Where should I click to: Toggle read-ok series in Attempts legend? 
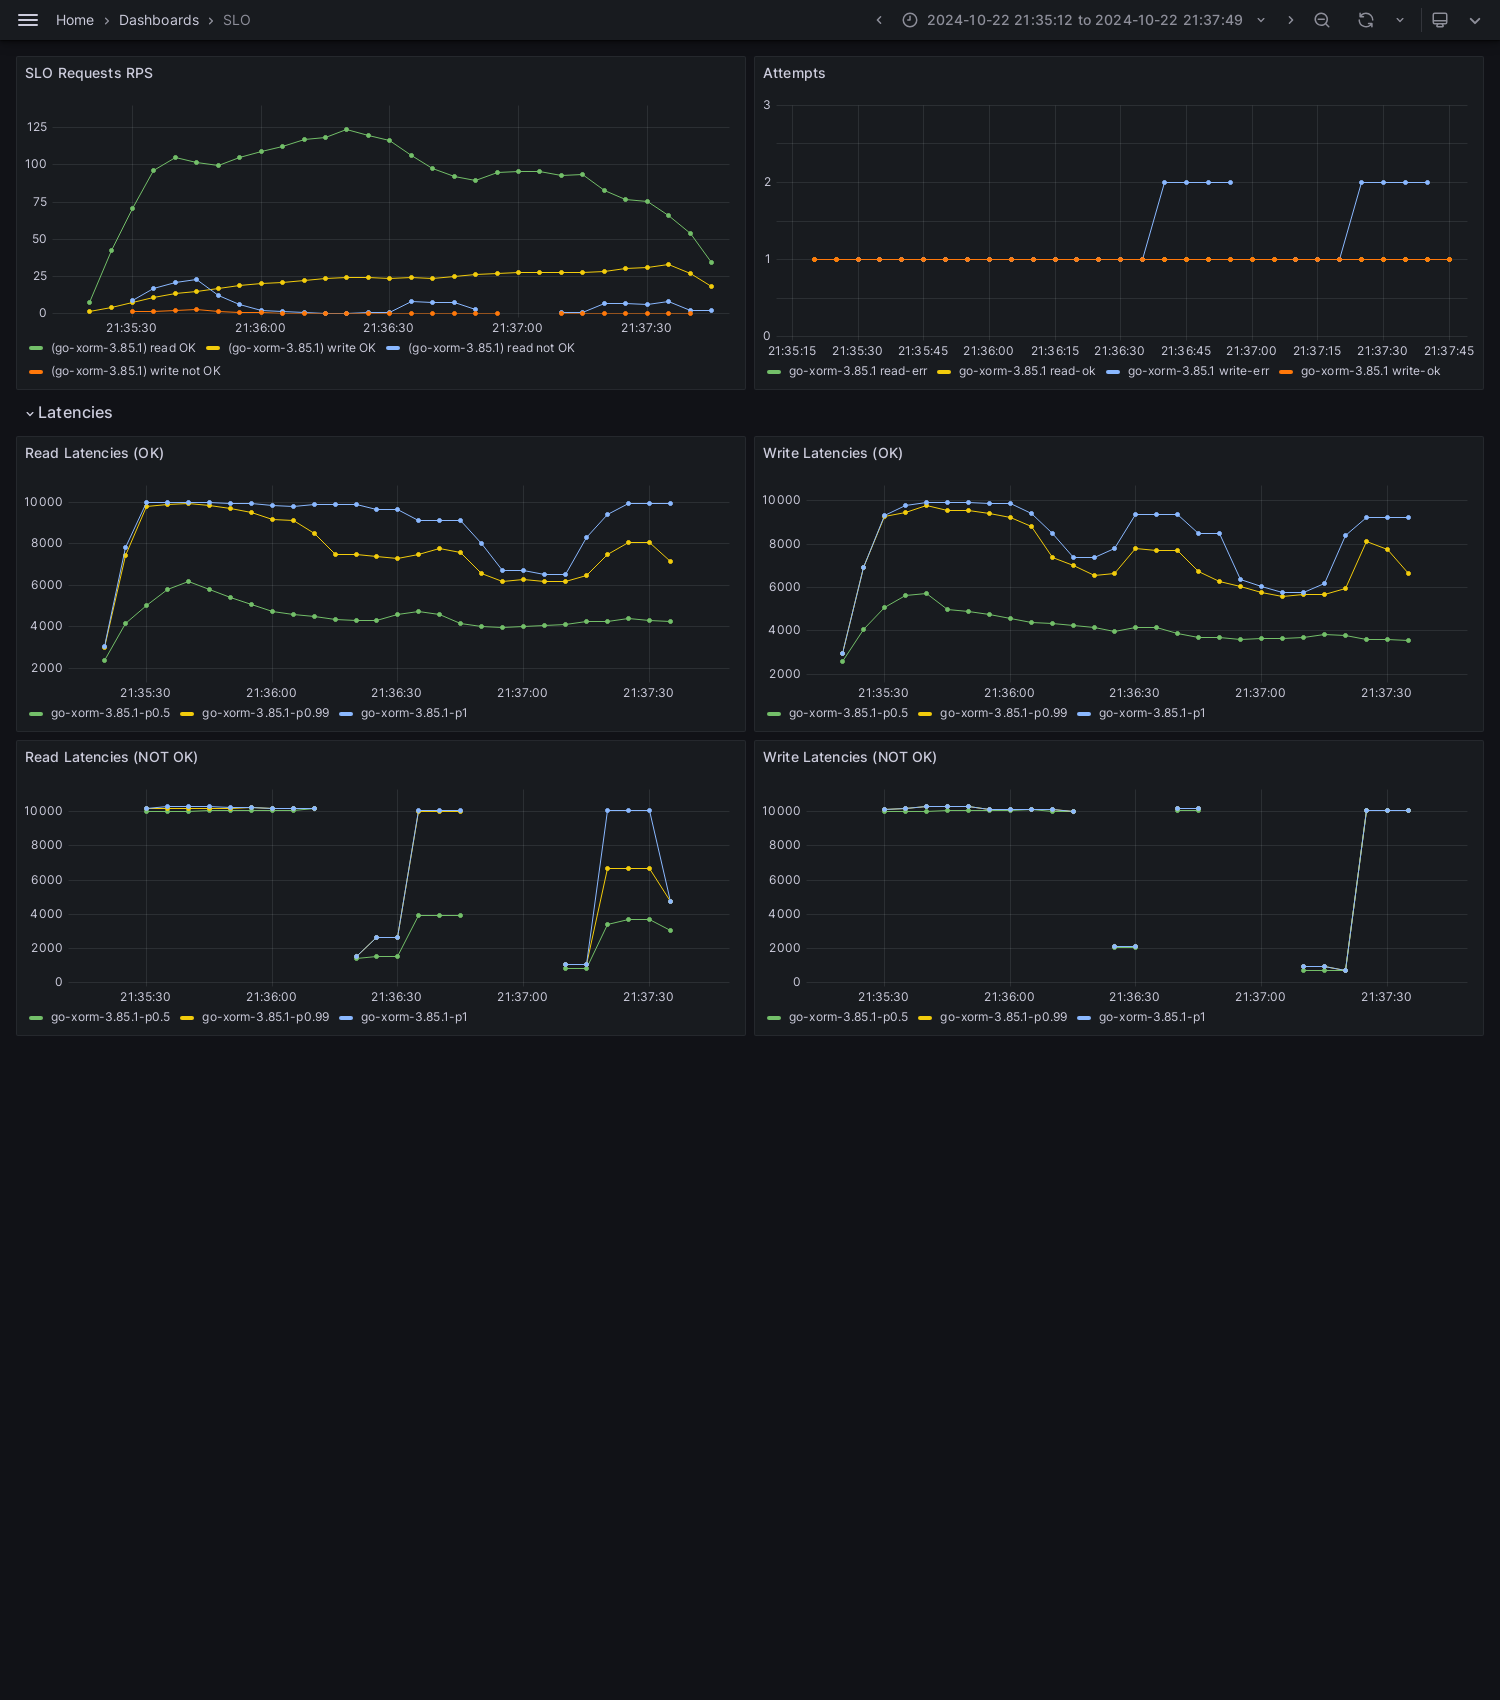point(1027,371)
